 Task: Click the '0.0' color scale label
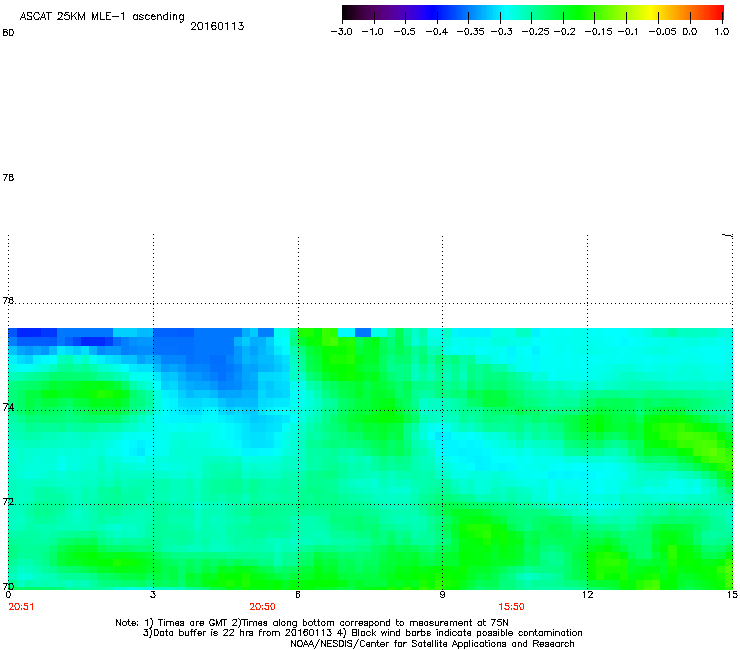(x=690, y=32)
